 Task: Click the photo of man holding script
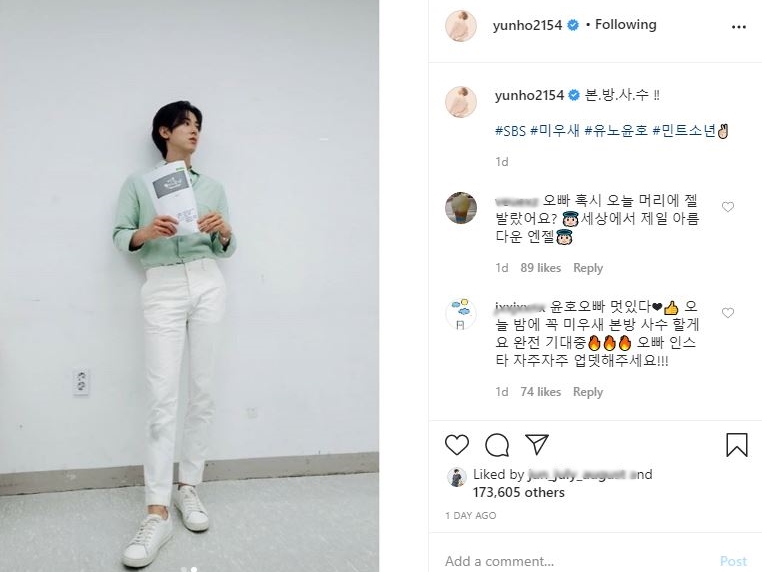click(x=190, y=286)
